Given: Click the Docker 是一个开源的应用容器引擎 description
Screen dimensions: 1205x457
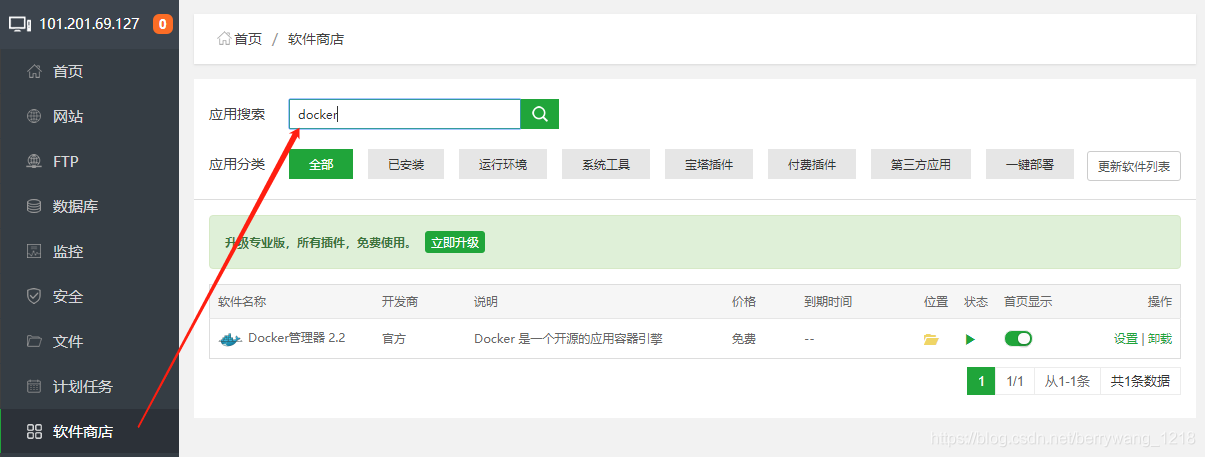Looking at the screenshot, I should click(x=568, y=339).
